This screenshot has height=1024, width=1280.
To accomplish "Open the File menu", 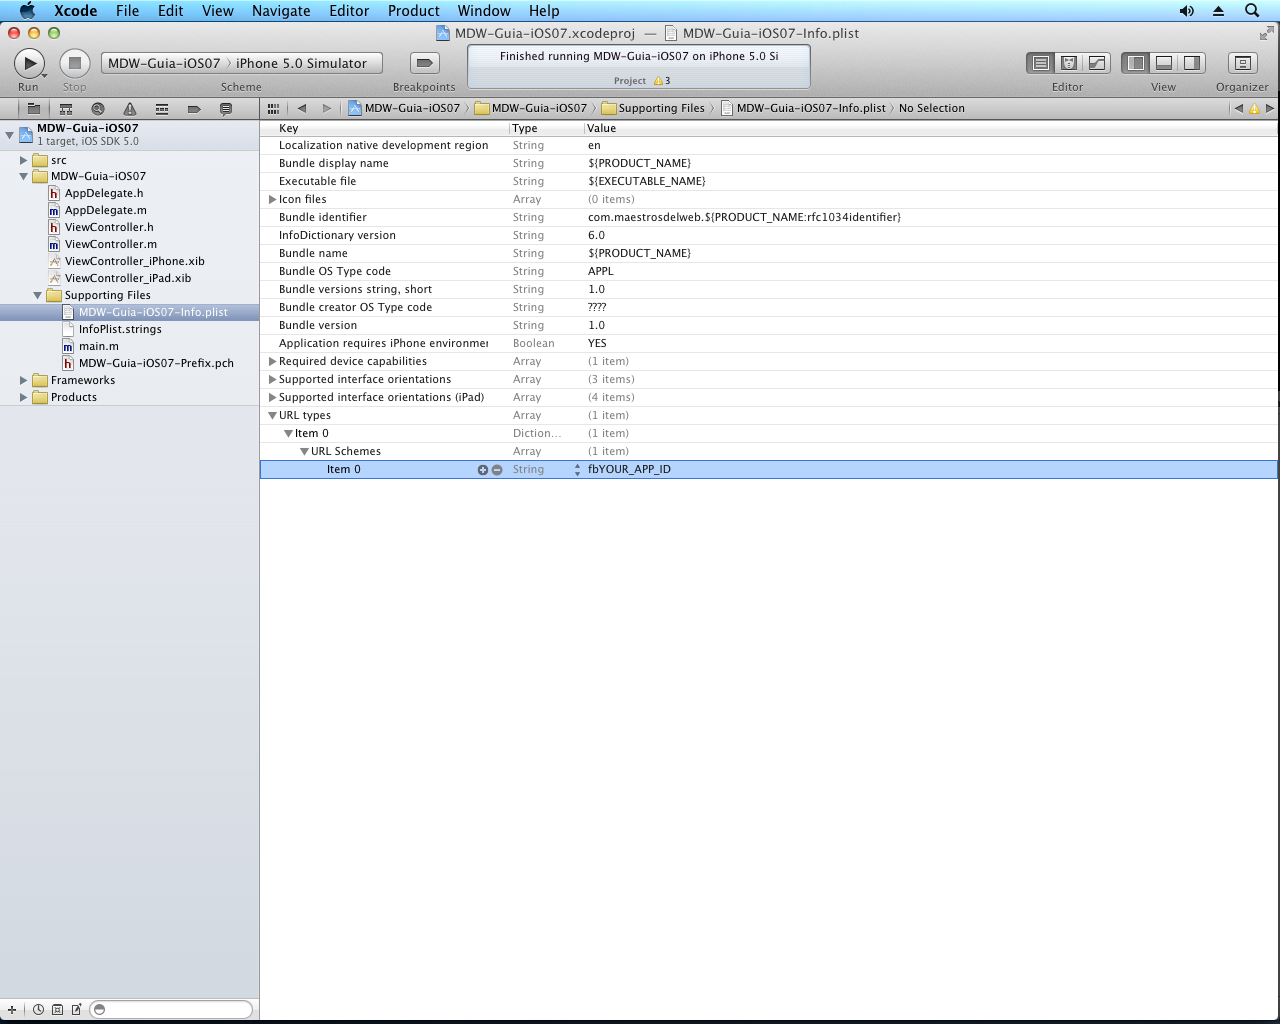I will 127,11.
